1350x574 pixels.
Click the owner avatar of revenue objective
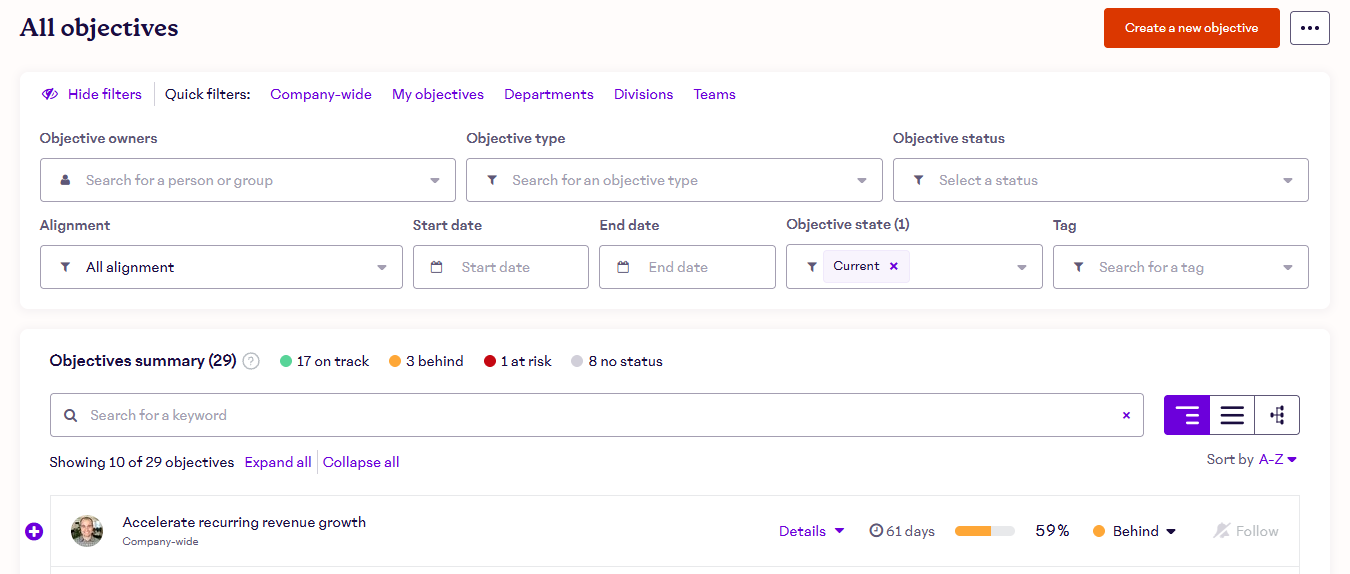tap(87, 531)
